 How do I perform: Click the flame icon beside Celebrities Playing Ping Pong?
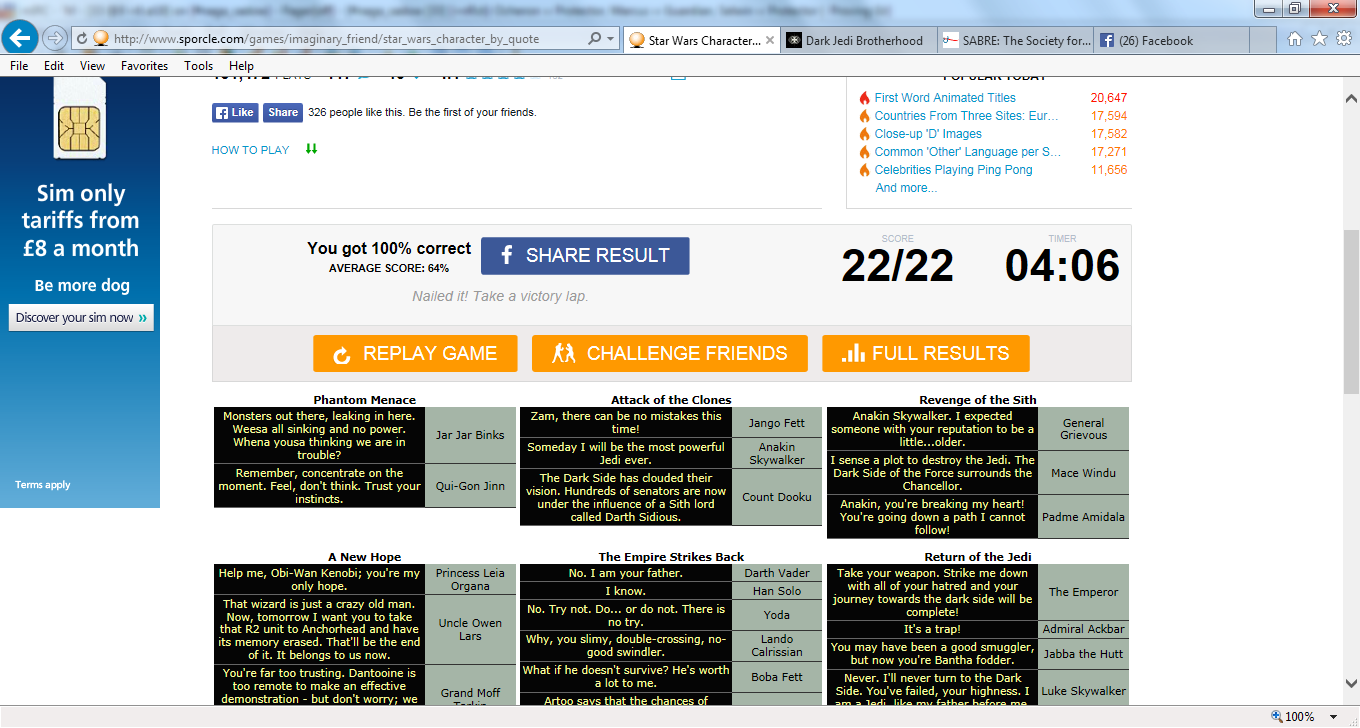pos(864,170)
